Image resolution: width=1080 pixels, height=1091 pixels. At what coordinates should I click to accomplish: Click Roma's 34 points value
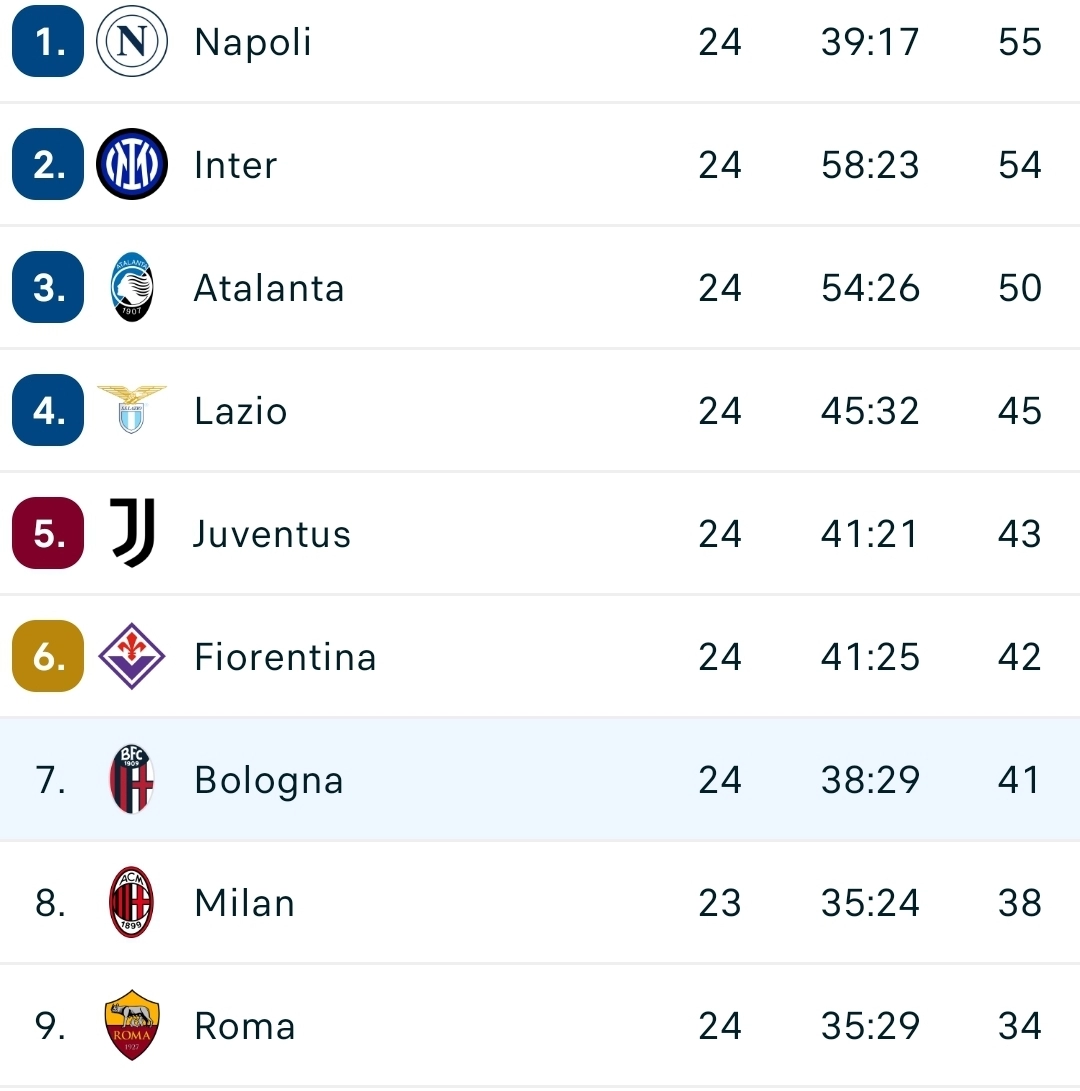pyautogui.click(x=1019, y=1026)
